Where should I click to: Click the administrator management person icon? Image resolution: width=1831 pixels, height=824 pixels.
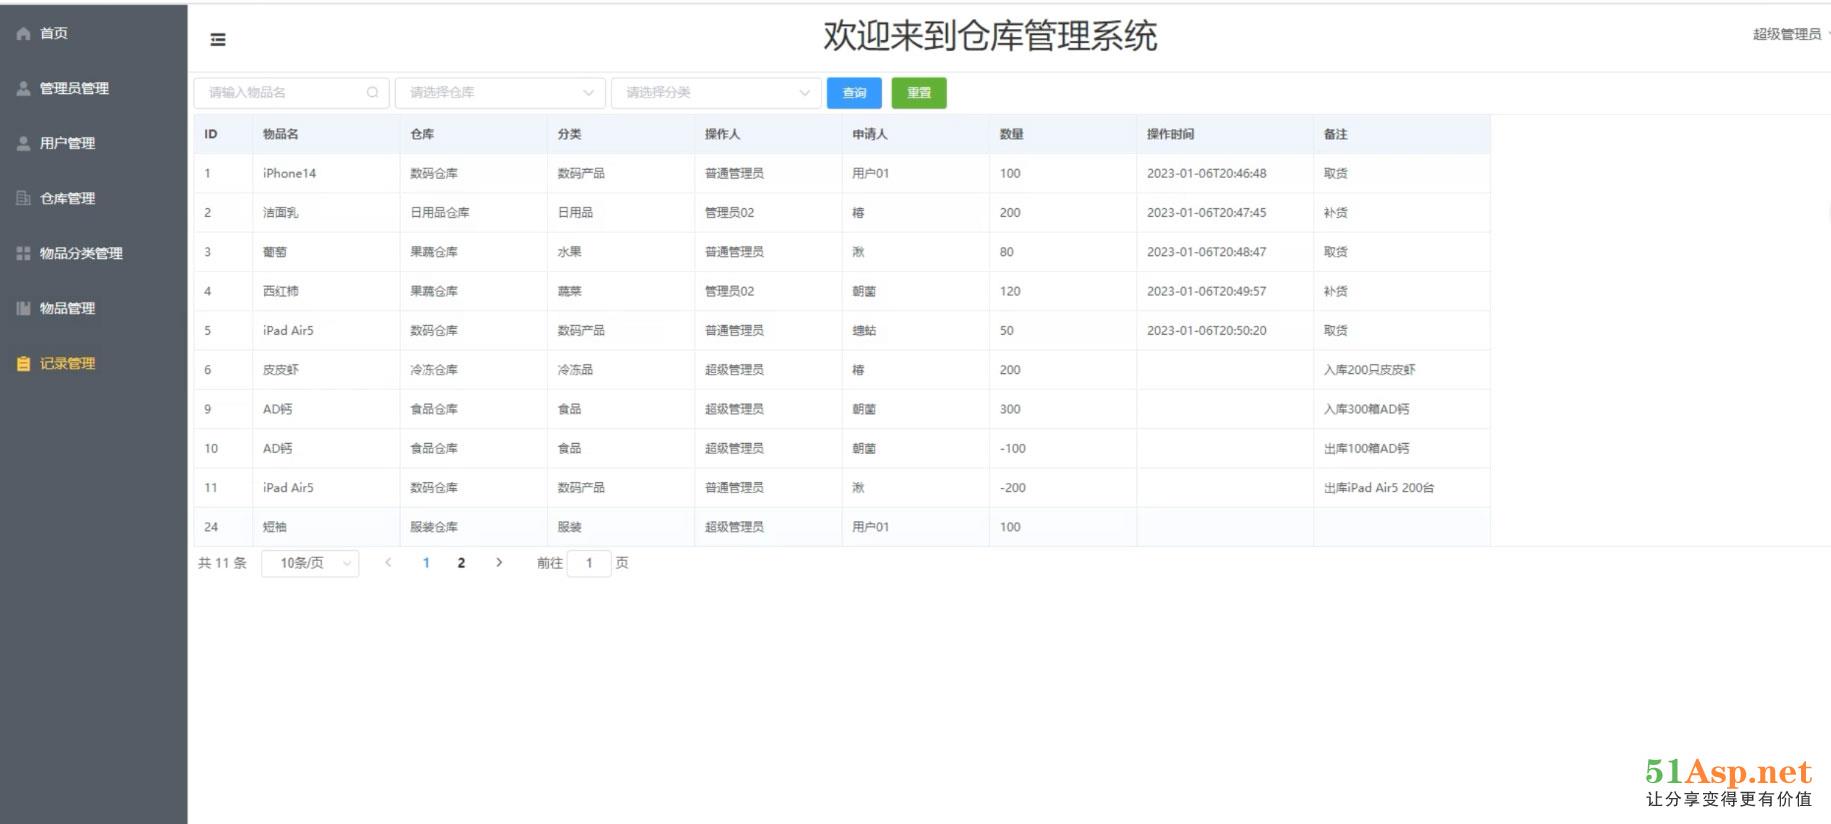point(23,89)
